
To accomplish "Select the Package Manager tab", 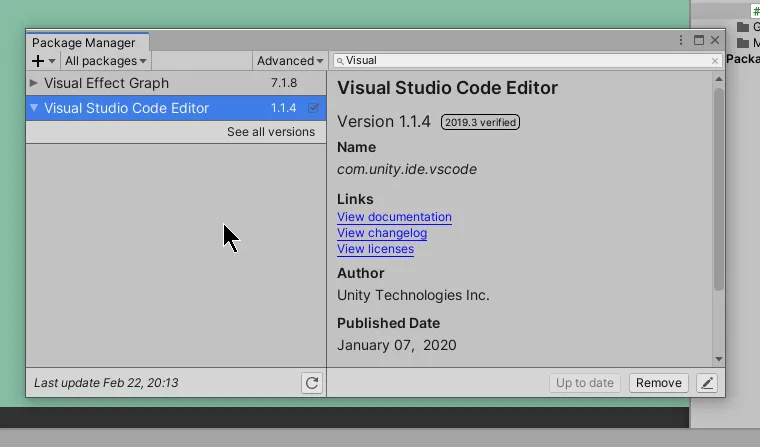I will click(x=87, y=42).
